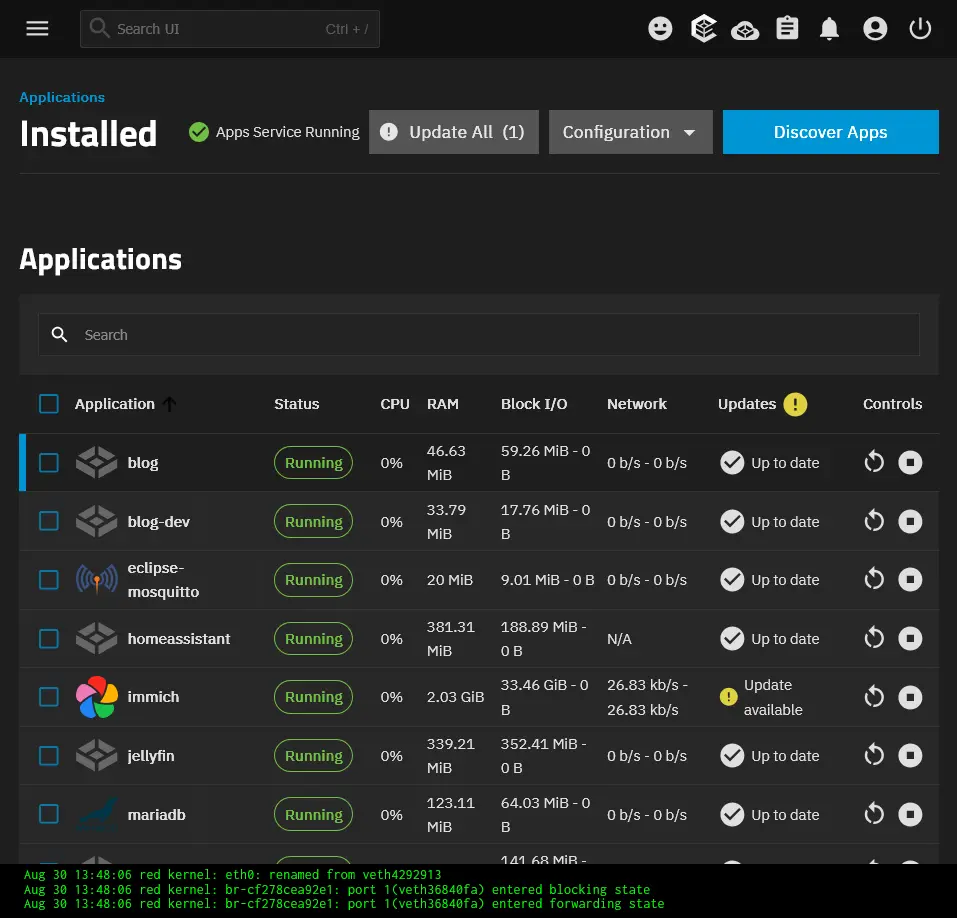The width and height of the screenshot is (957, 918).
Task: Stop the homeassistant app
Action: 909,638
